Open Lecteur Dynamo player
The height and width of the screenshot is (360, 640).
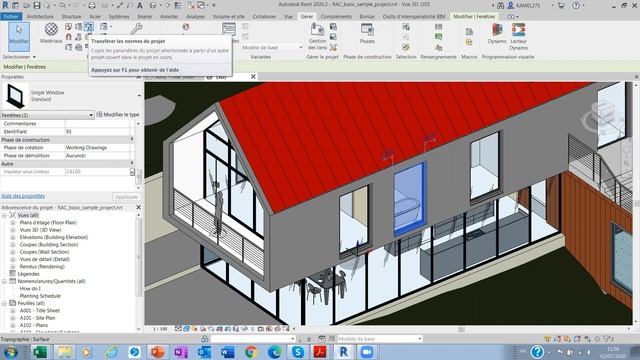(x=518, y=36)
